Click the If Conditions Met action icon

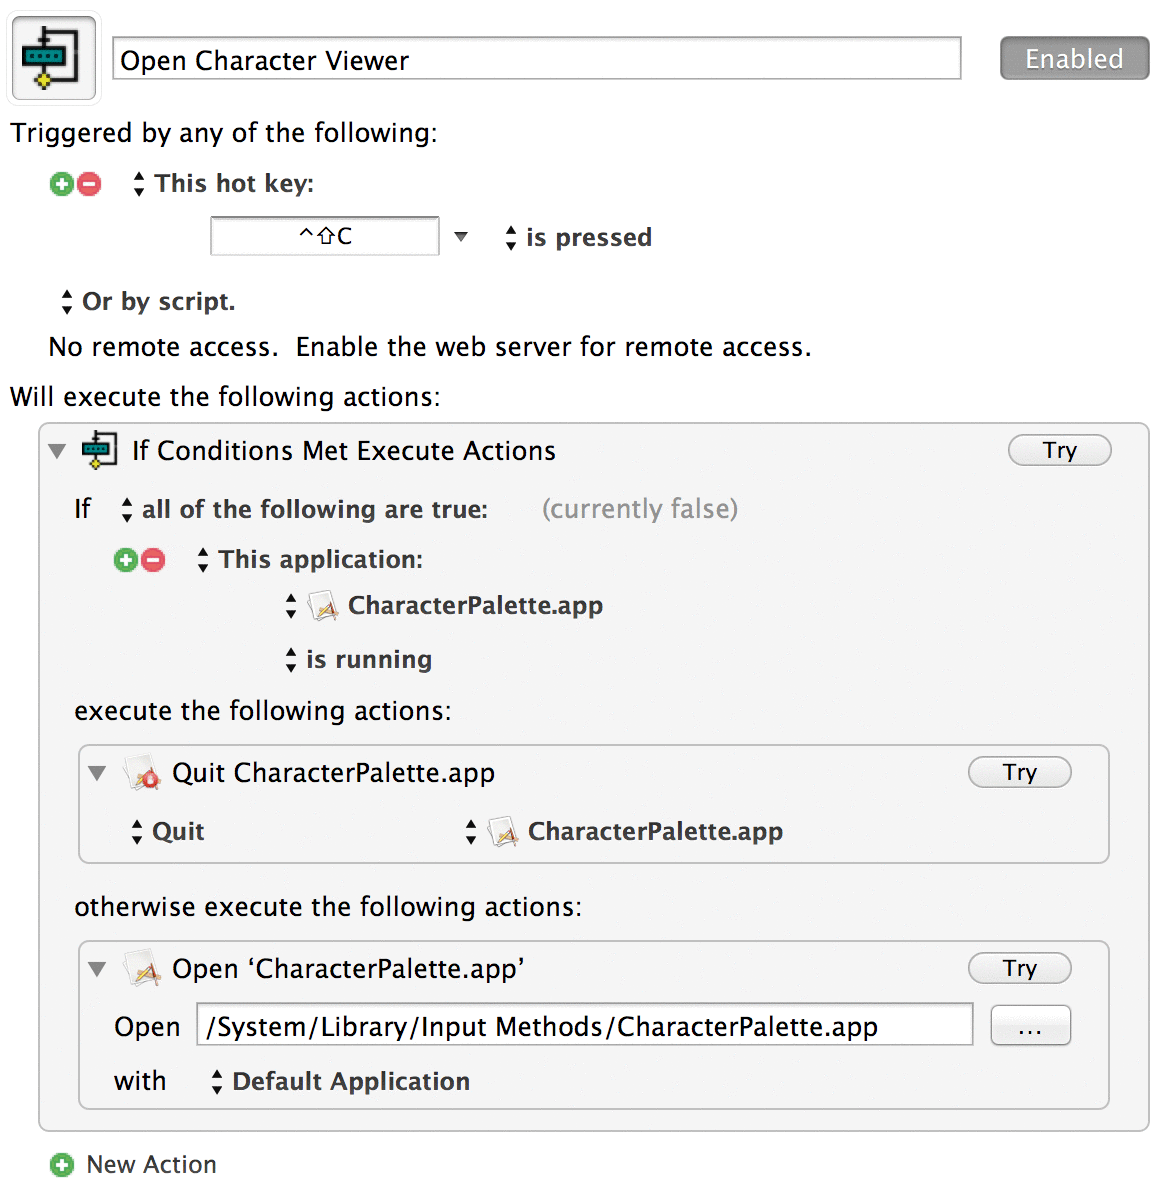[99, 450]
